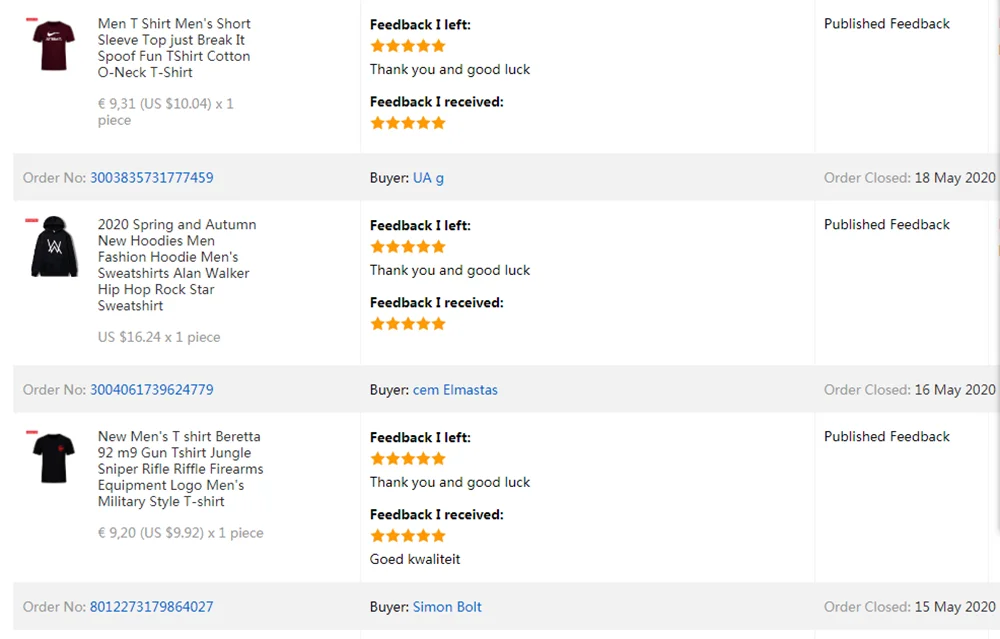Click the red badge icon on maroon T-shirt
This screenshot has height=639, width=1000.
click(32, 20)
